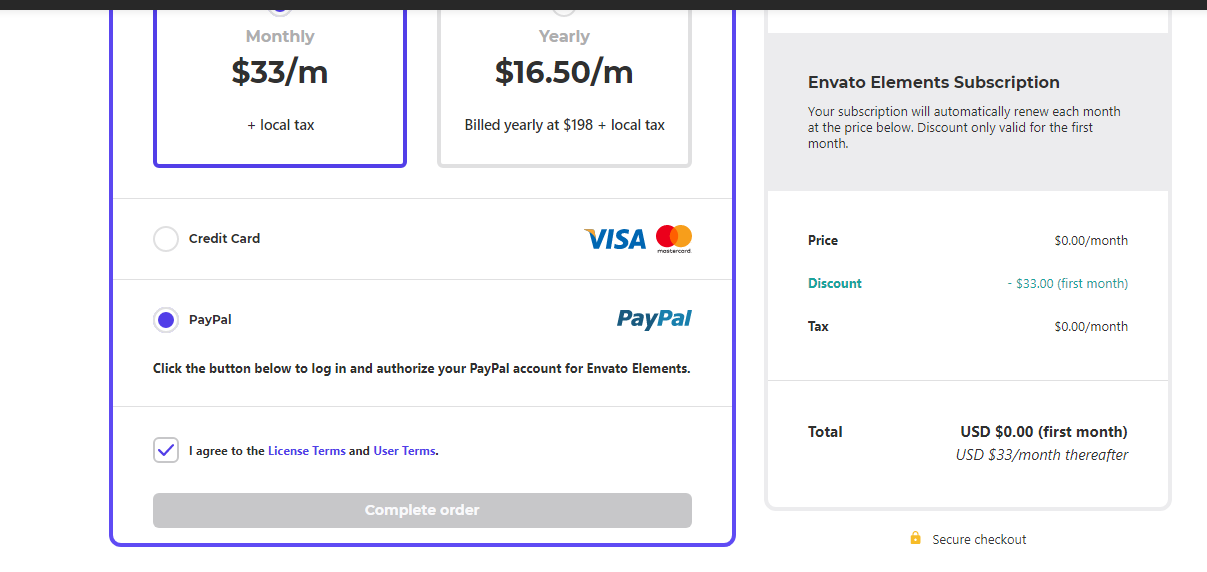Open the User Terms link
This screenshot has width=1207, height=572.
click(x=404, y=451)
